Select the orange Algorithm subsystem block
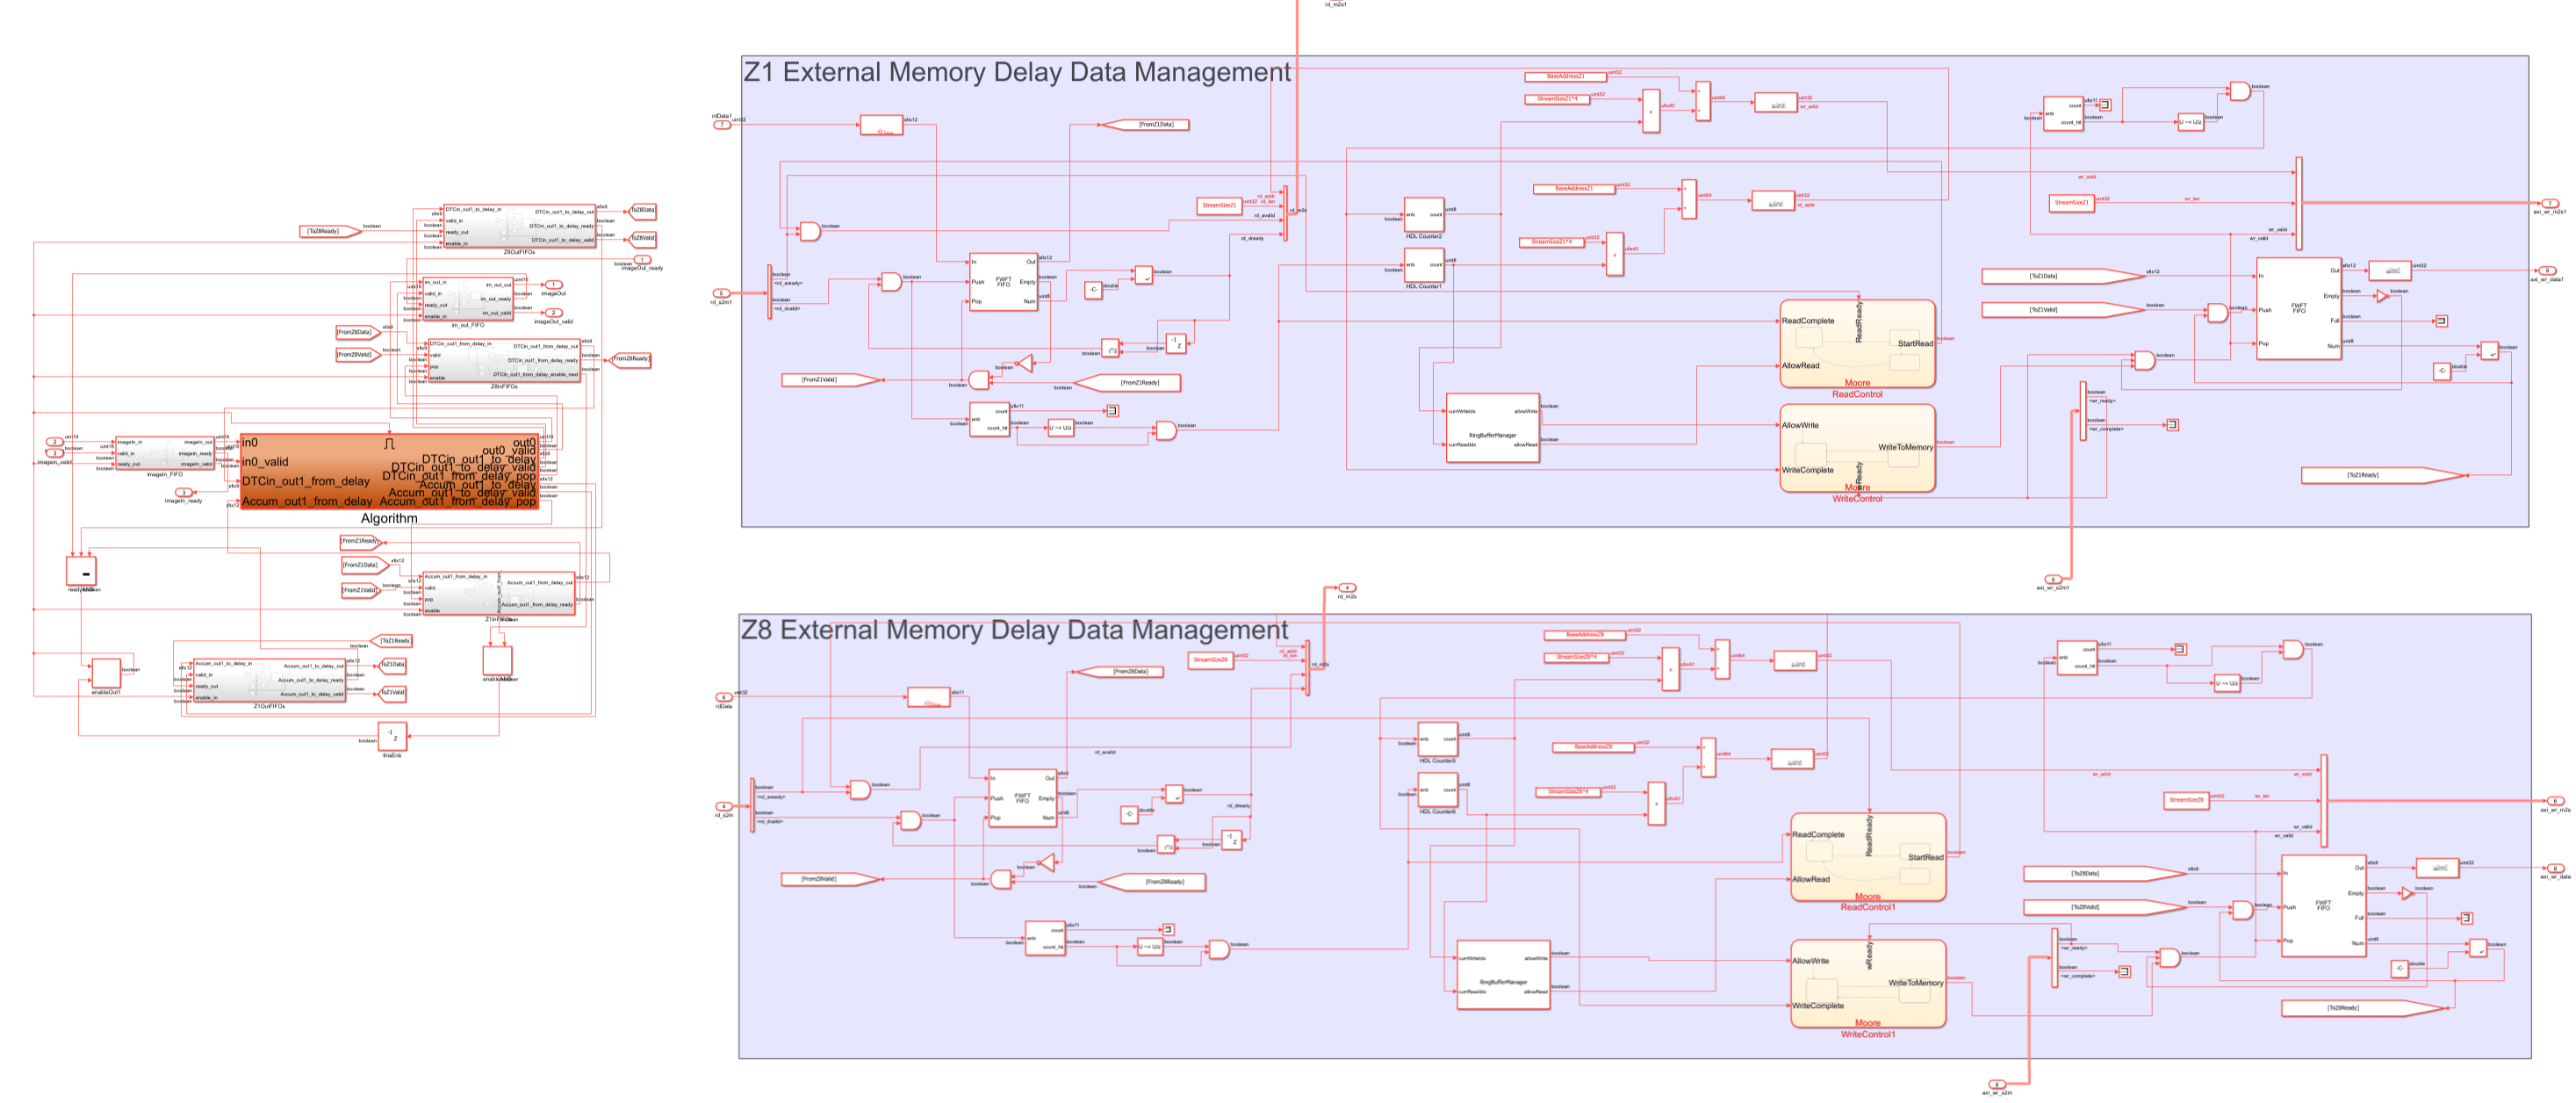Viewport: 2576px width, 1103px height. [x=390, y=470]
